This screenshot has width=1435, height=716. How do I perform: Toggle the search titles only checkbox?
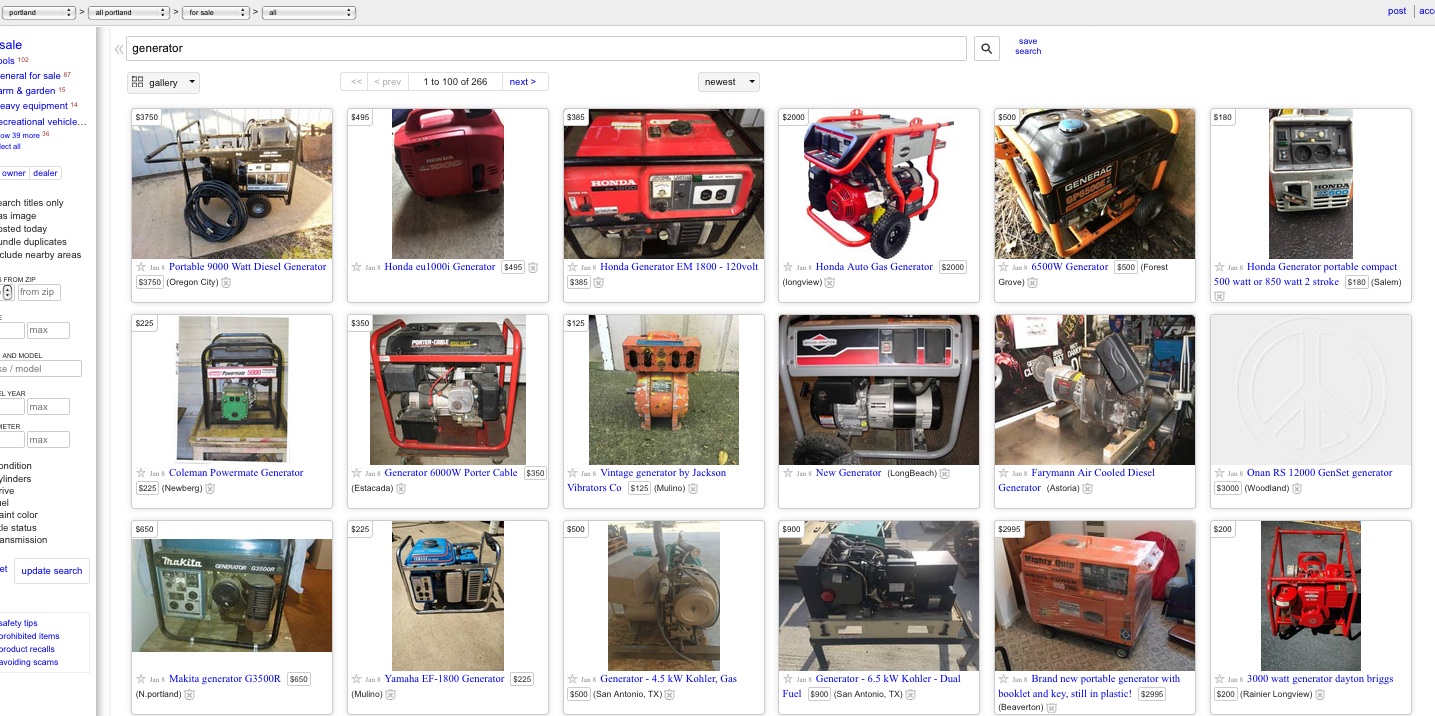(x=31, y=203)
